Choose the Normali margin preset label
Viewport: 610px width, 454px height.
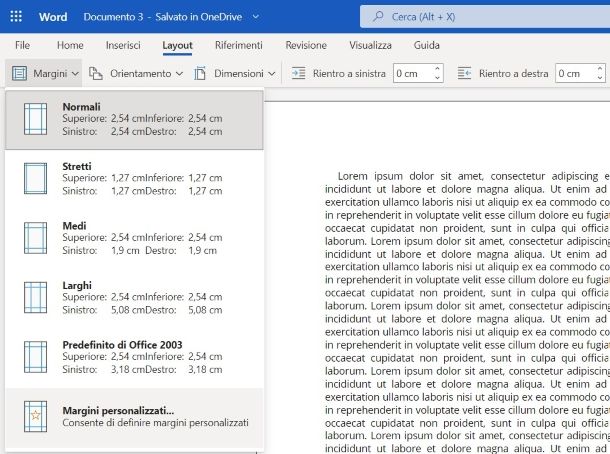pyautogui.click(x=81, y=107)
